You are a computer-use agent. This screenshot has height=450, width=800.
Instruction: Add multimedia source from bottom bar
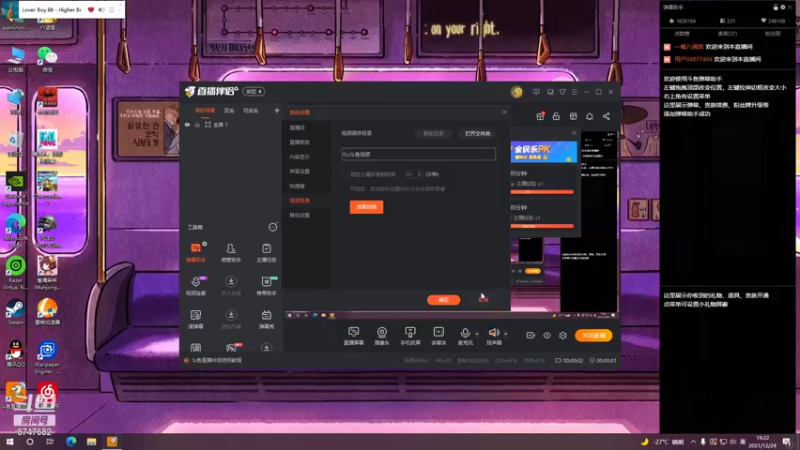tap(439, 336)
